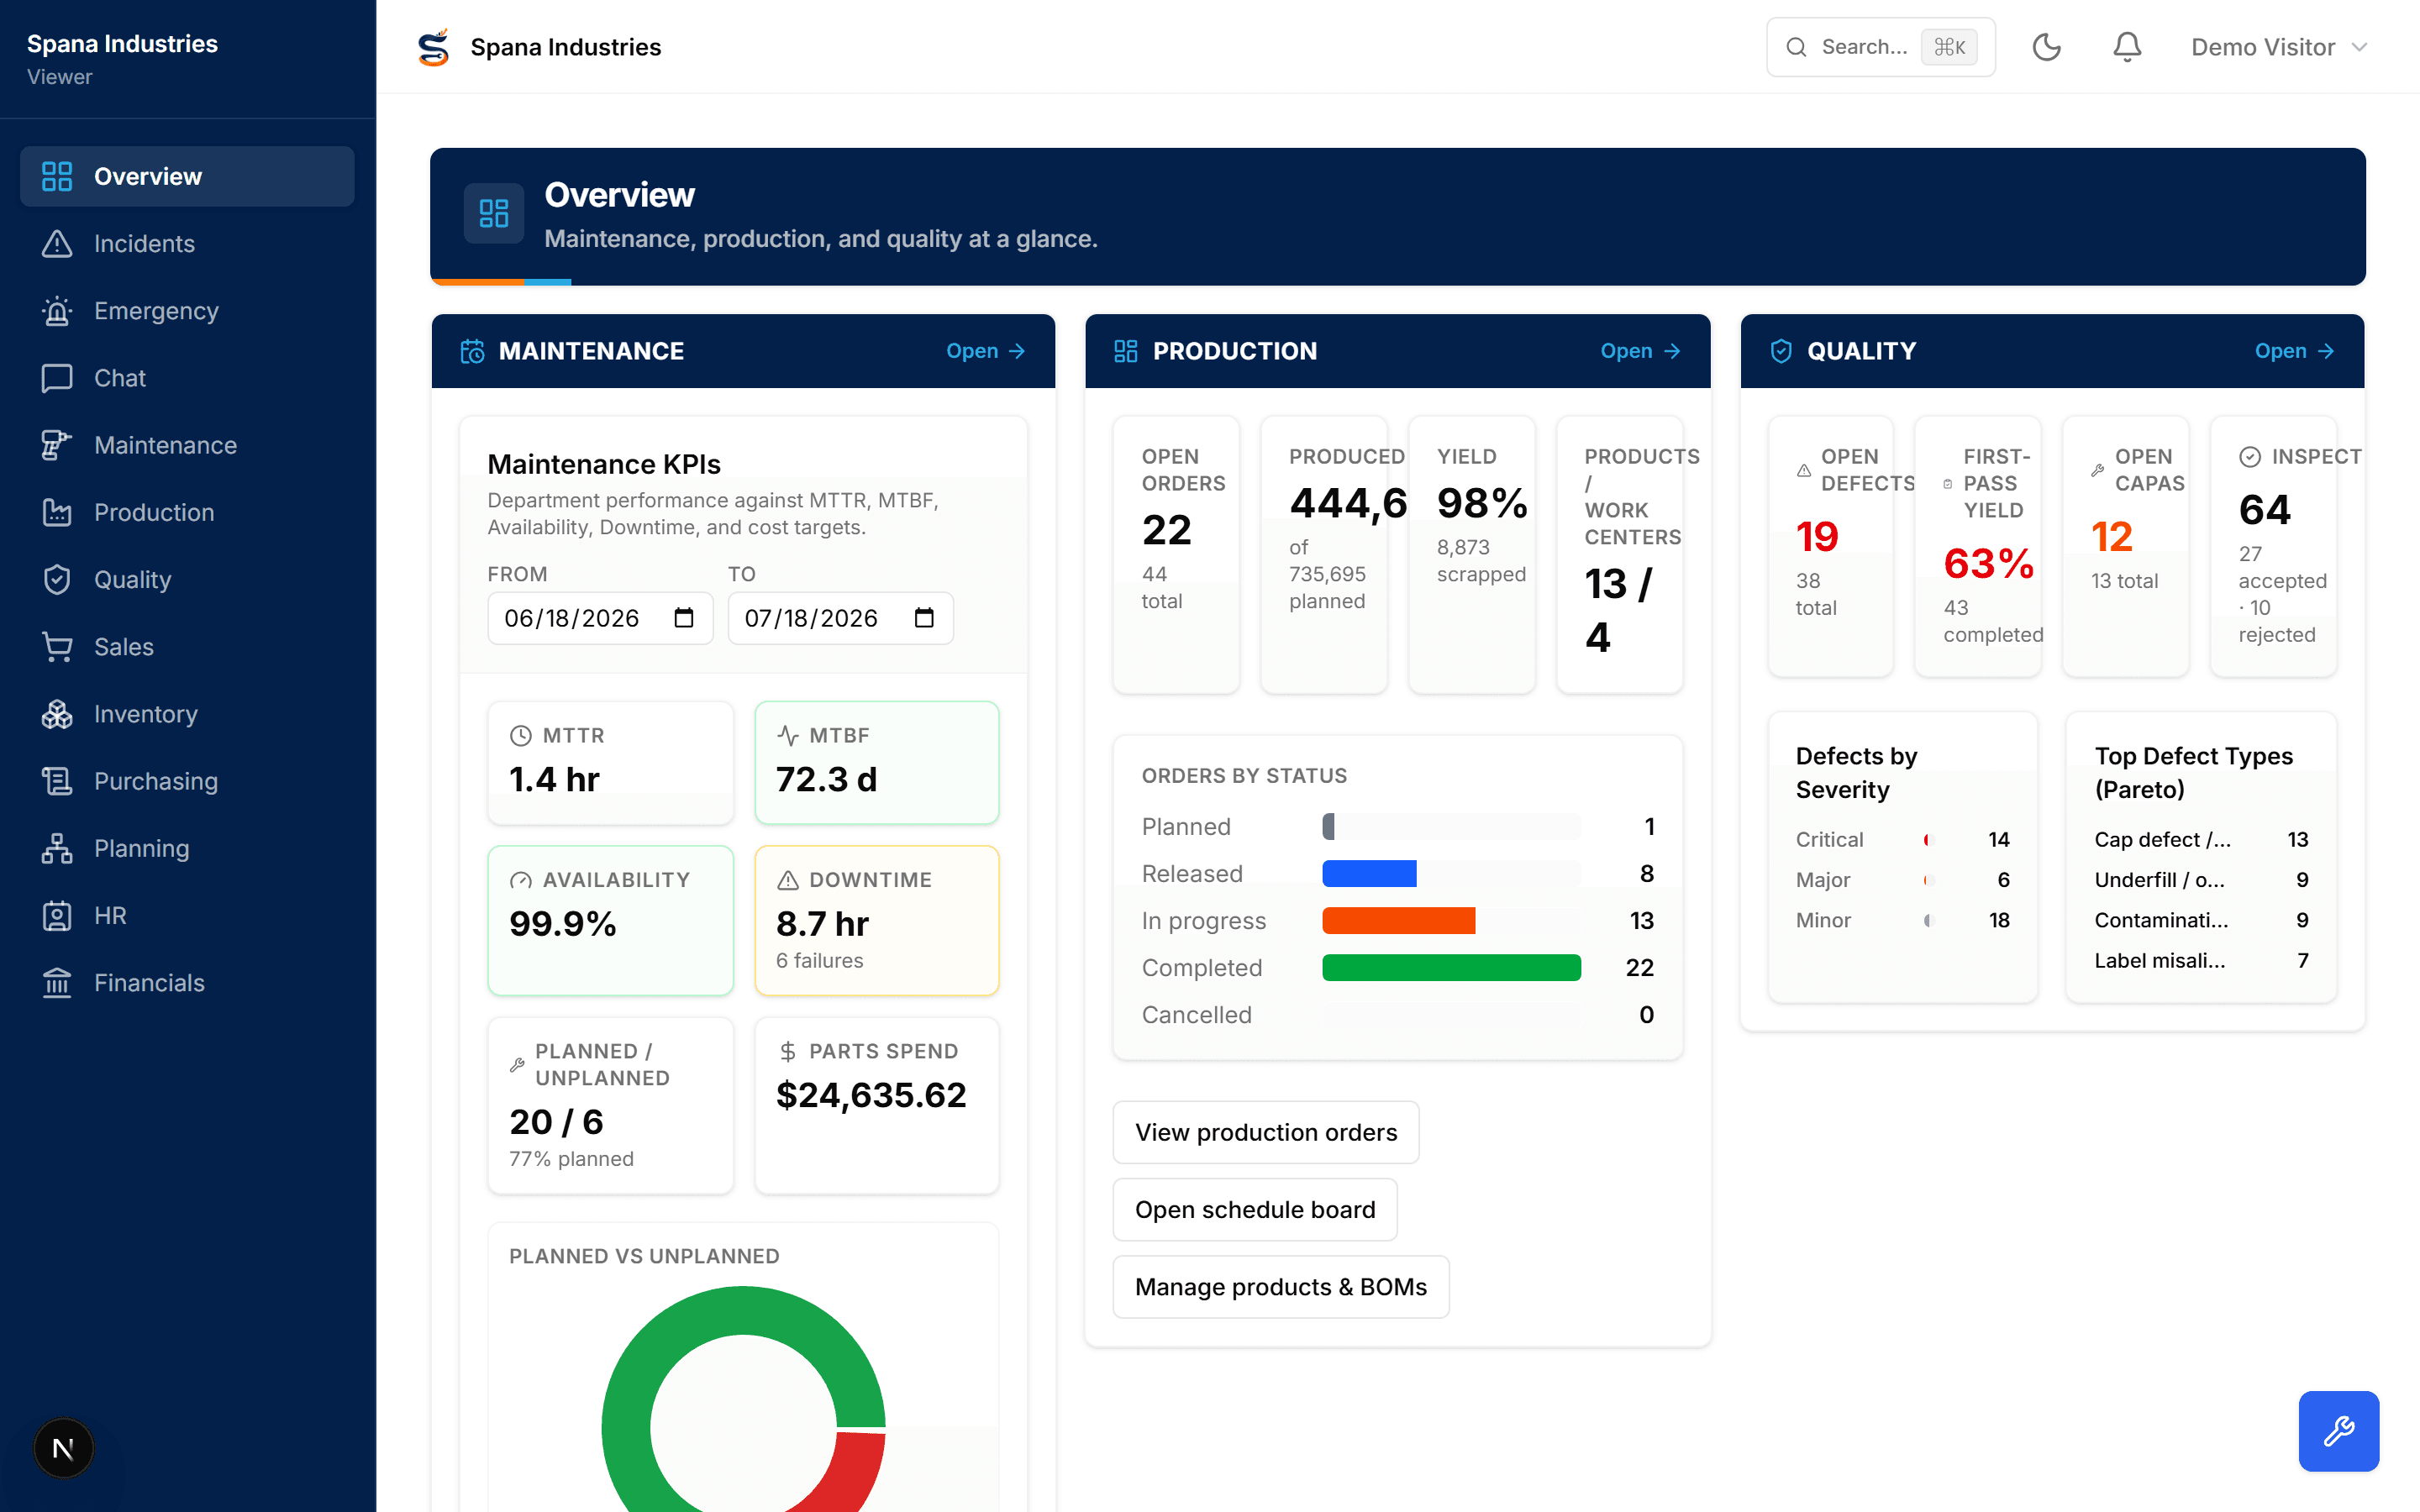Click the TO date field 07/18/2026

pos(840,618)
